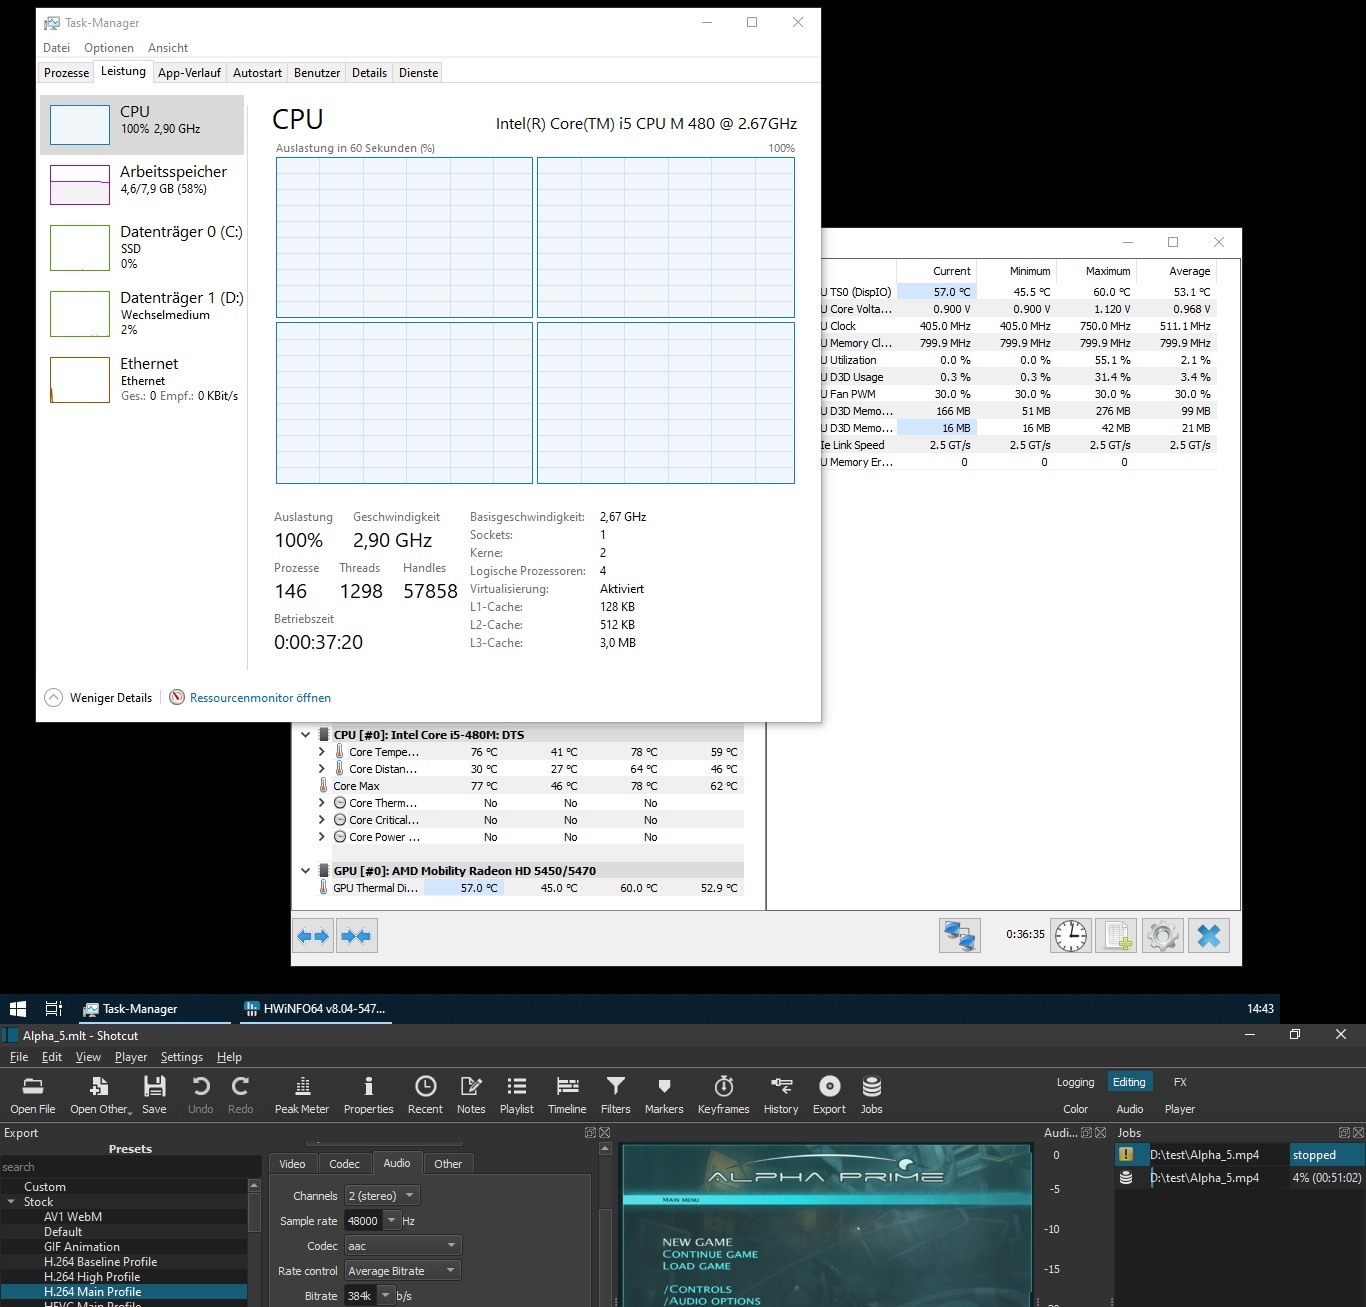Select the Editing layout button
The image size is (1366, 1307).
1129,1082
